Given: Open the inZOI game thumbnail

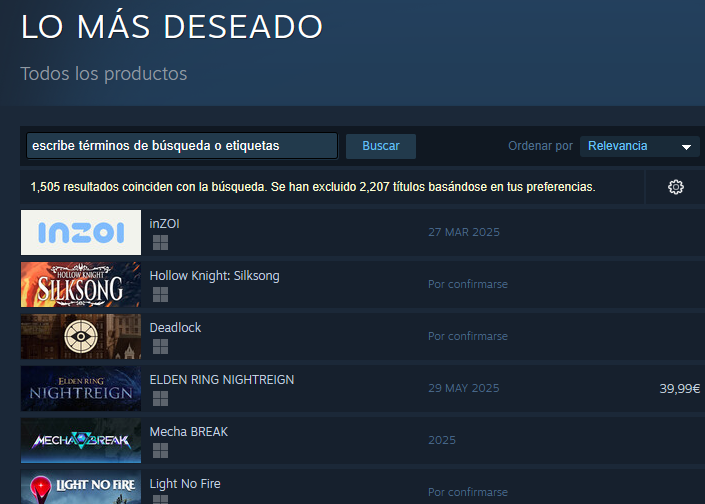Looking at the screenshot, I should coord(81,232).
